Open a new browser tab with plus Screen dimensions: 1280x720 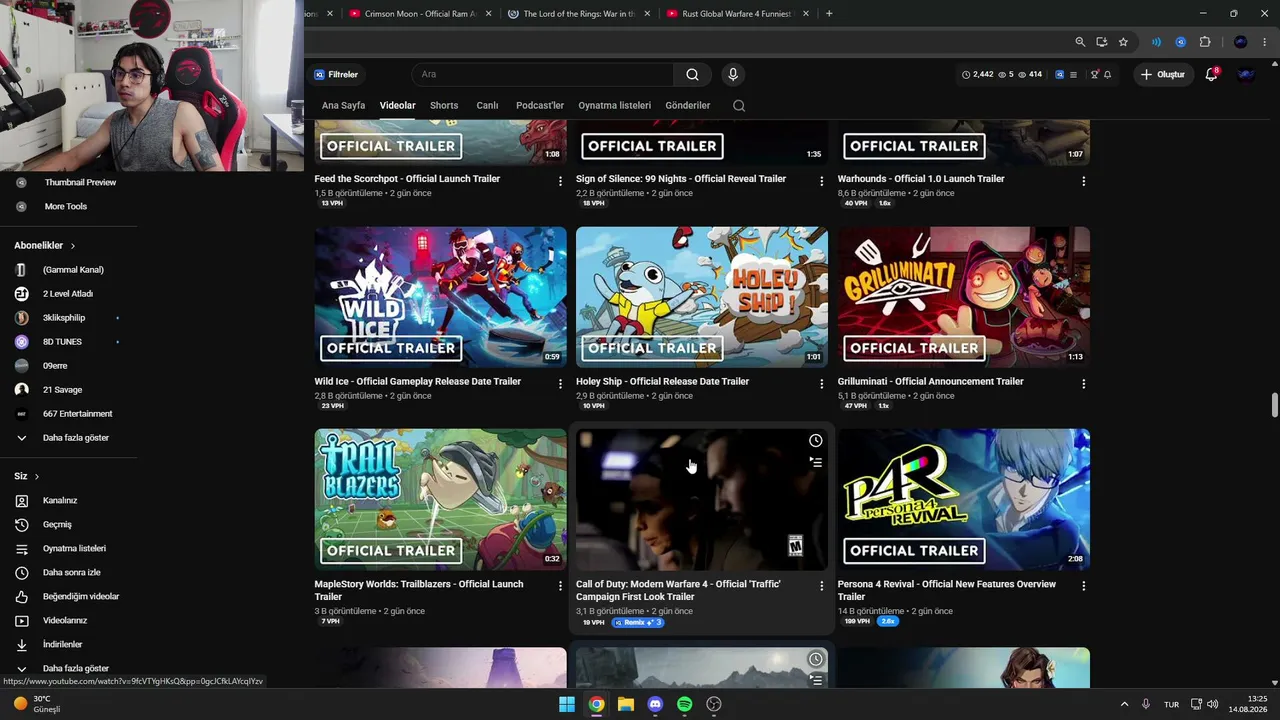[x=829, y=14]
